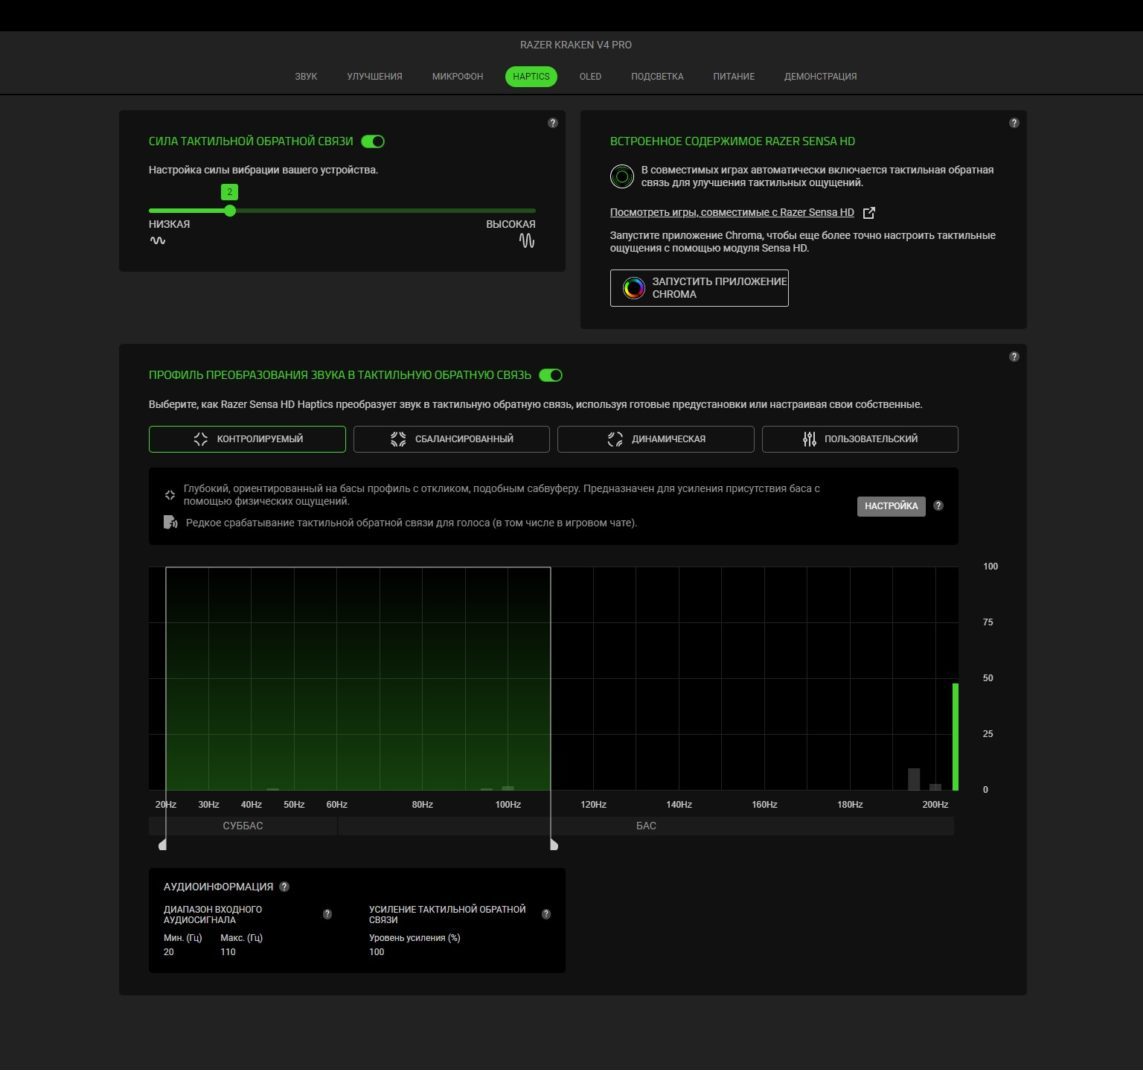The height and width of the screenshot is (1070, 1143).
Task: Open help for haptic feedback gain
Action: [x=546, y=914]
